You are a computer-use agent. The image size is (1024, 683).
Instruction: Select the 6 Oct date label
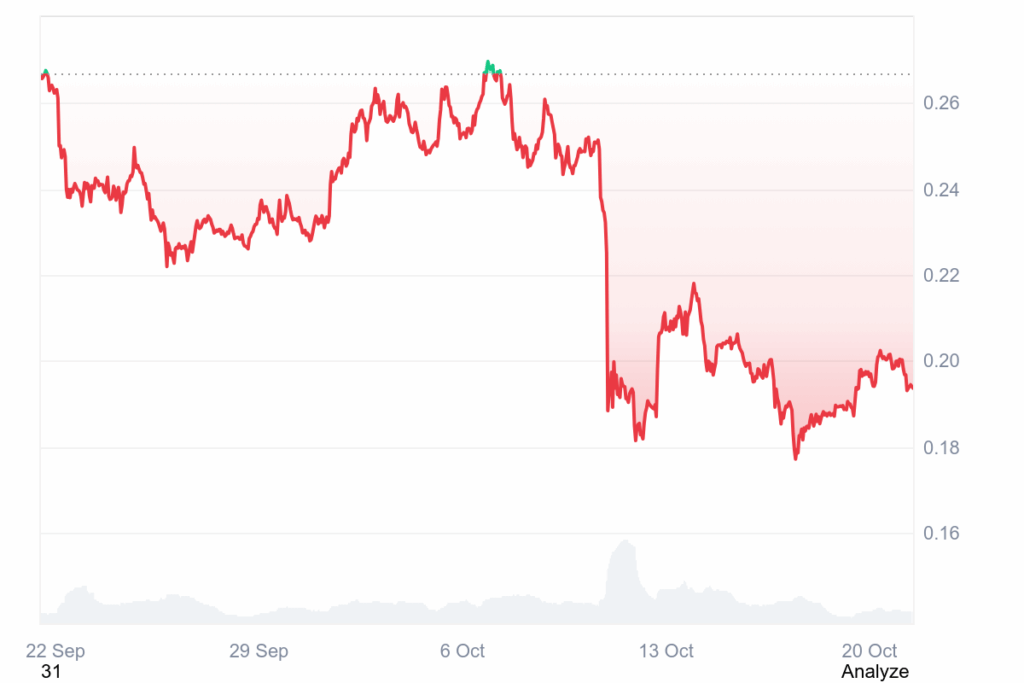tap(462, 651)
